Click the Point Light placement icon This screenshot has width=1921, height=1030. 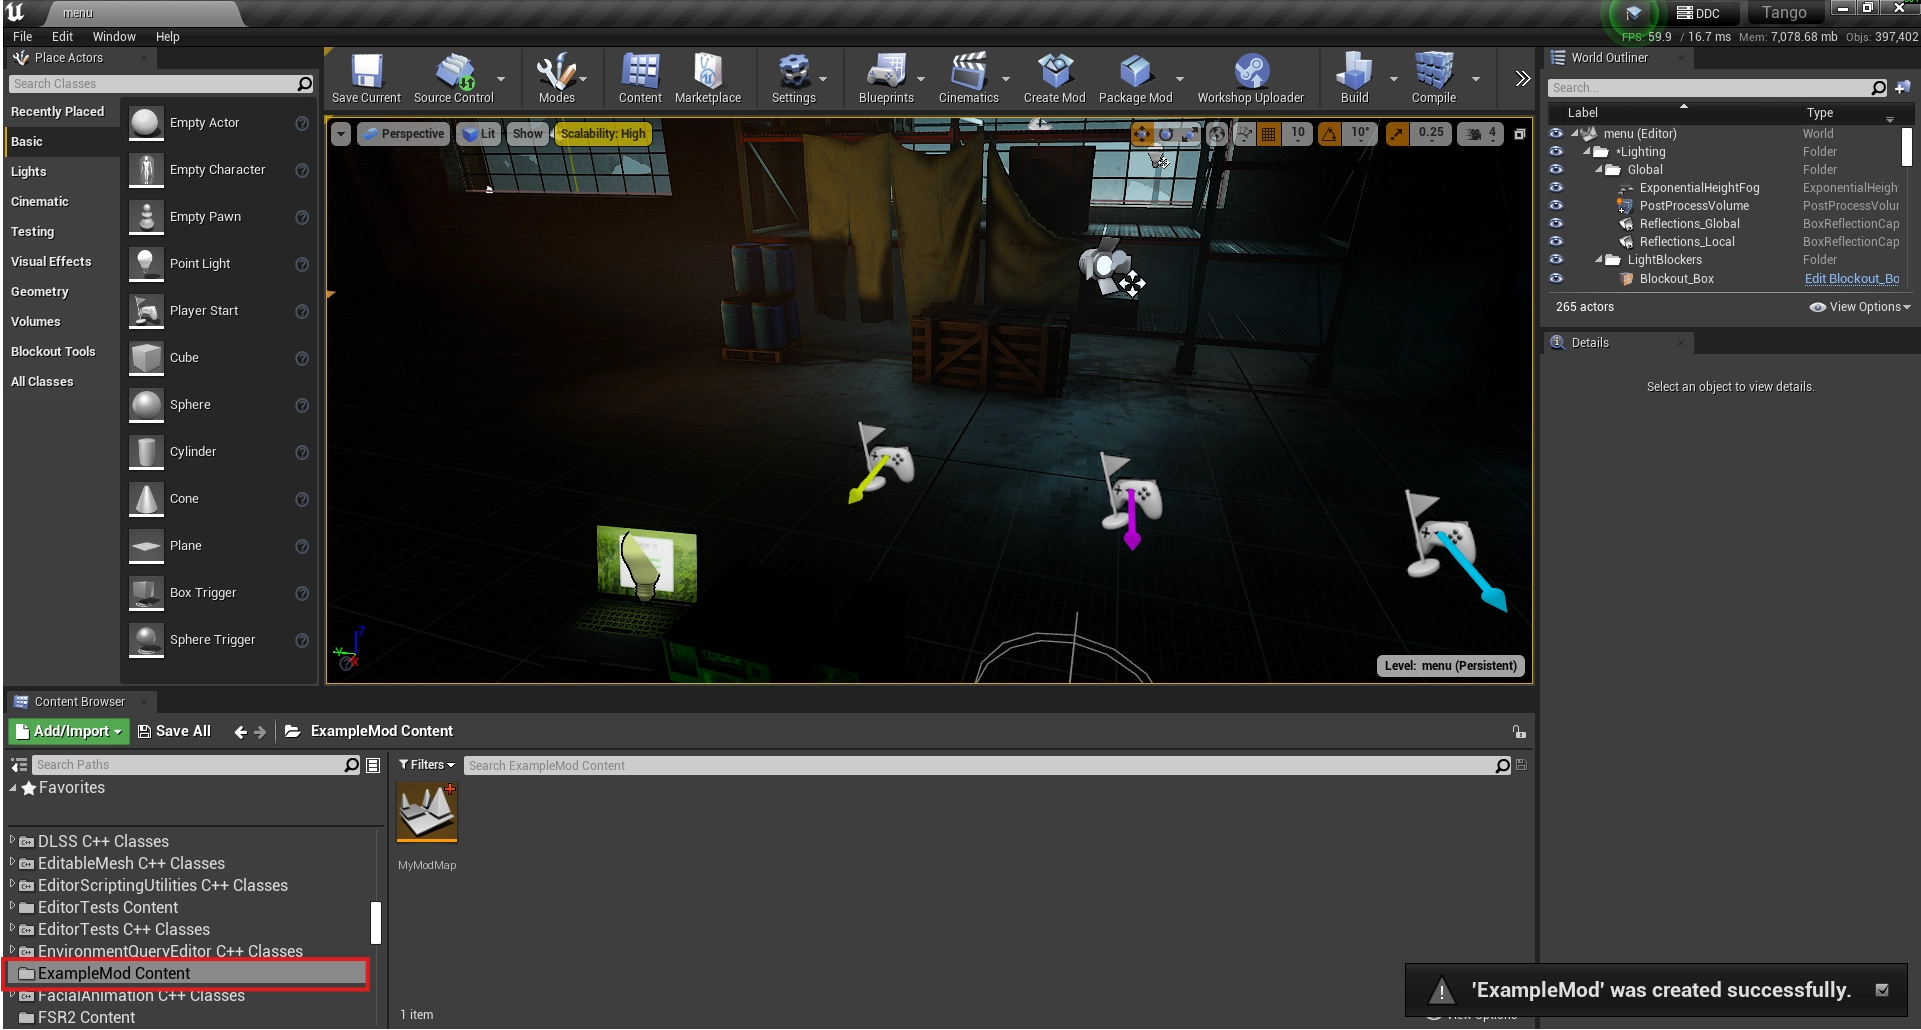(146, 264)
